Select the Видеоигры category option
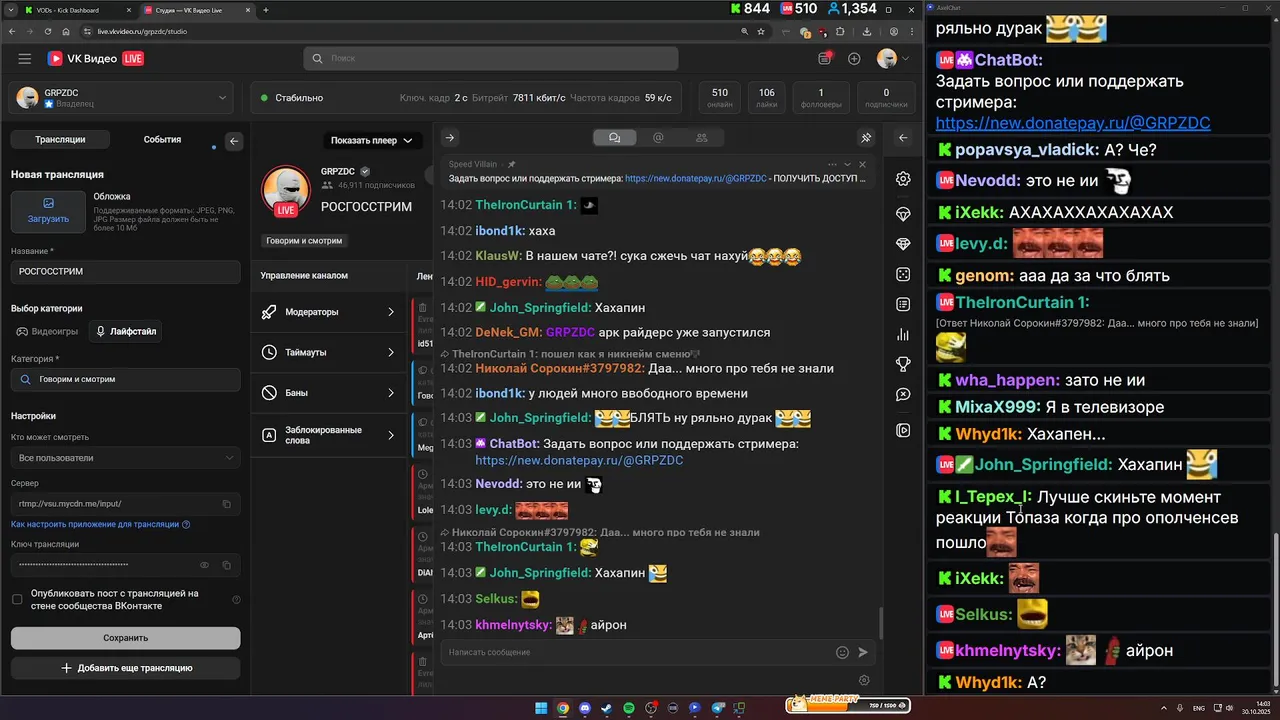This screenshot has width=1280, height=720. [x=46, y=331]
